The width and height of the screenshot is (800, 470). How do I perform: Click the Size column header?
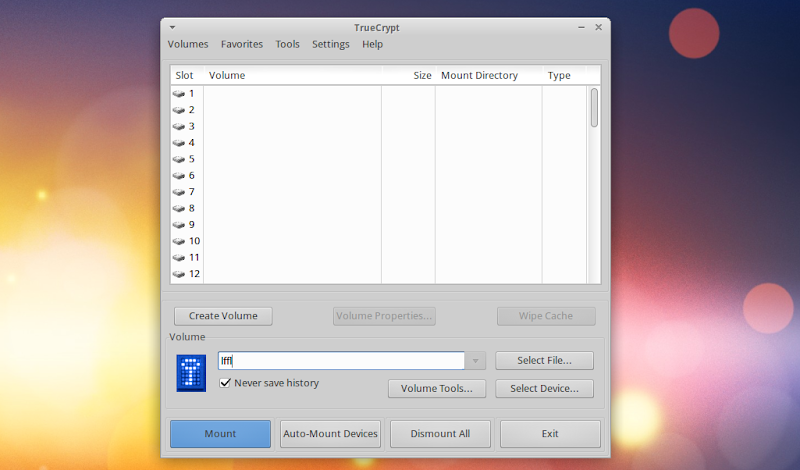[408, 76]
